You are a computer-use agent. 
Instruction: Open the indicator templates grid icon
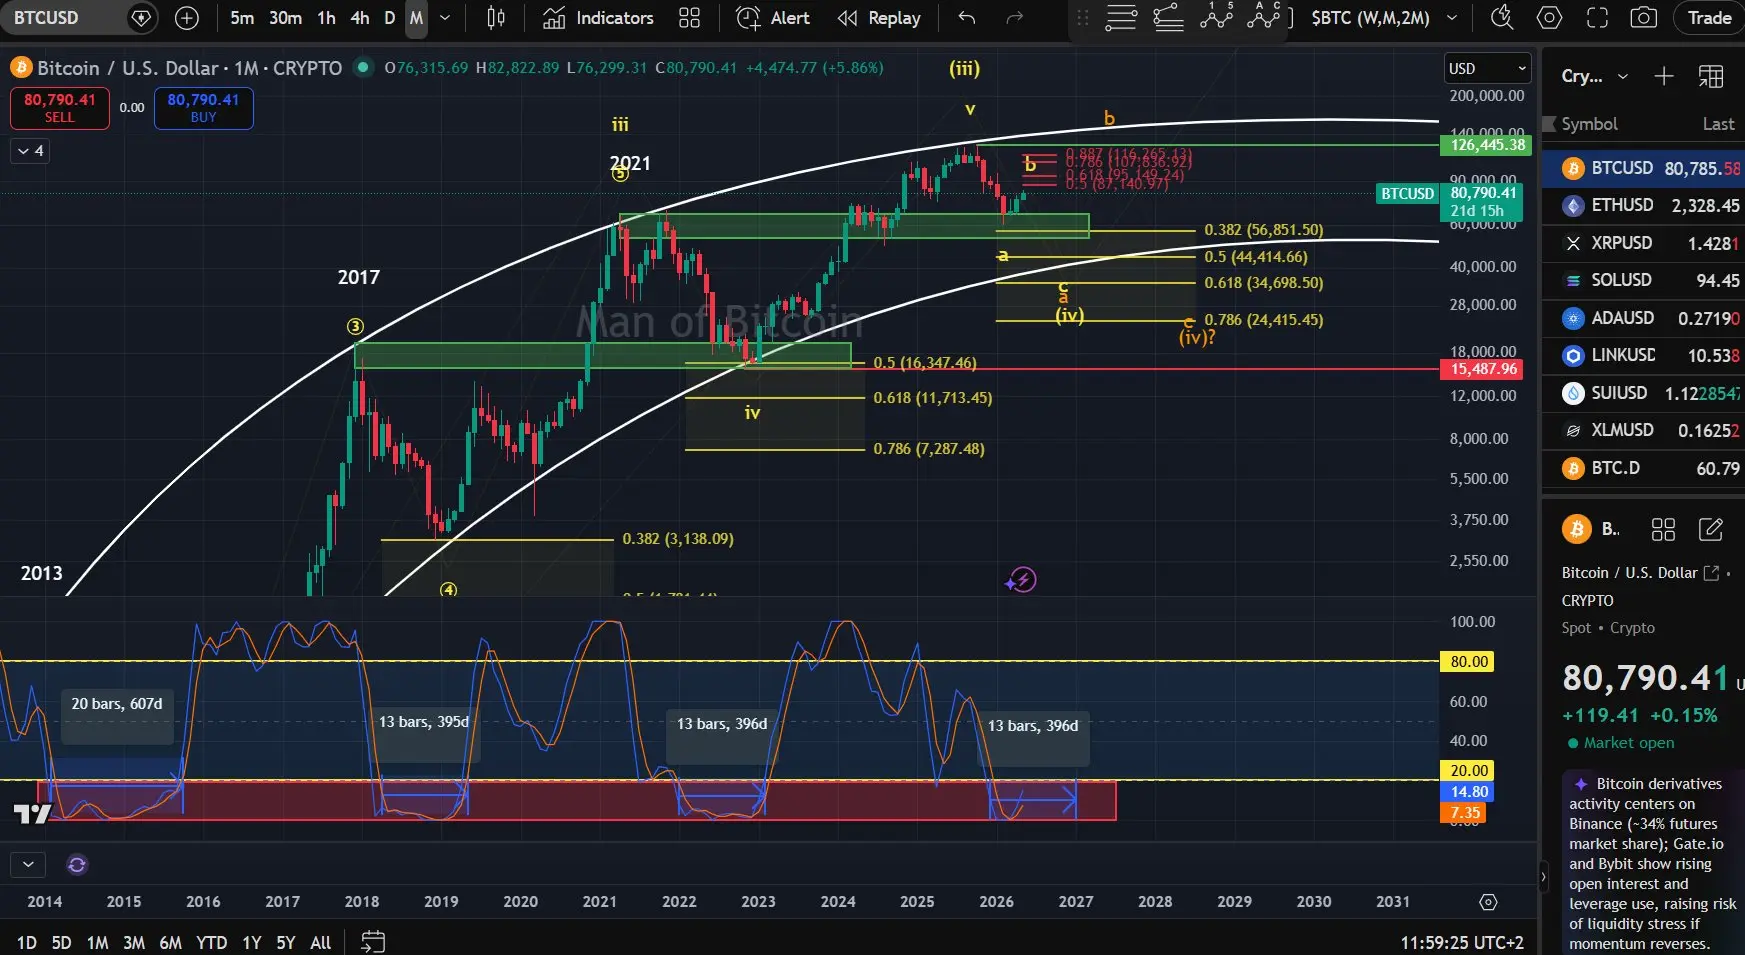[x=689, y=18]
